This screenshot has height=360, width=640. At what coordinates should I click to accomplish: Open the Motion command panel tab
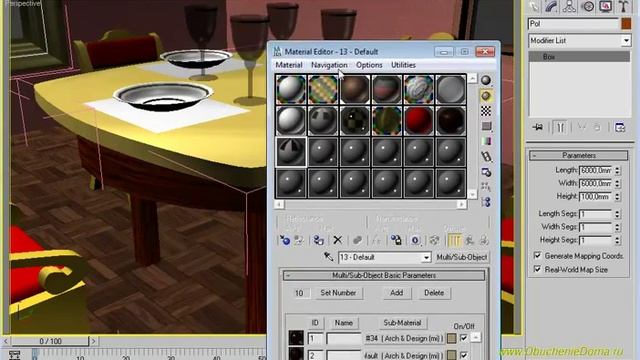coord(587,6)
